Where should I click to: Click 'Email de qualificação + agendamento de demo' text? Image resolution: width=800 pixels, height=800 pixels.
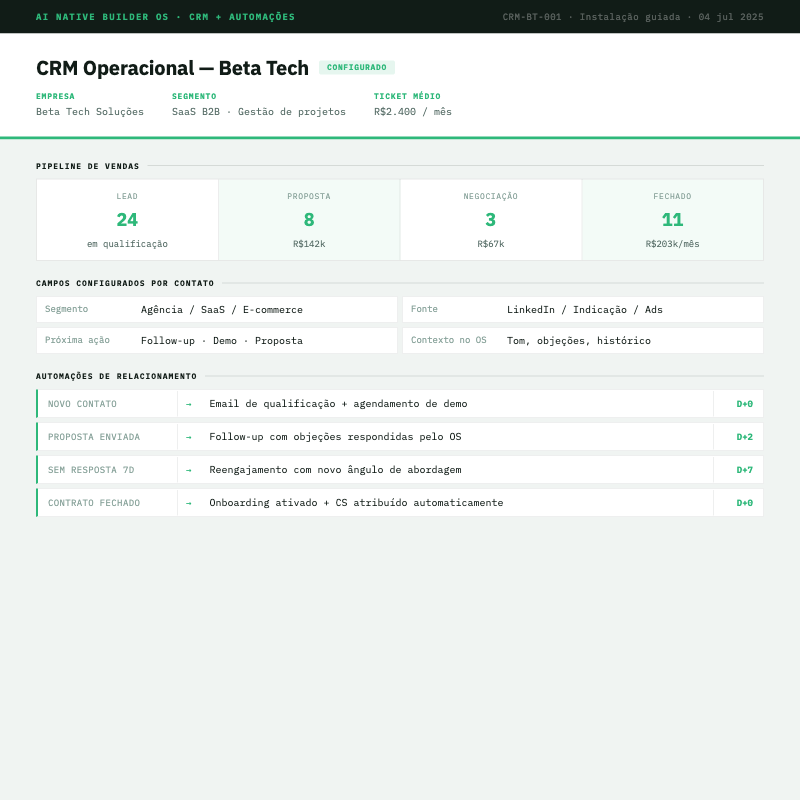pos(338,404)
